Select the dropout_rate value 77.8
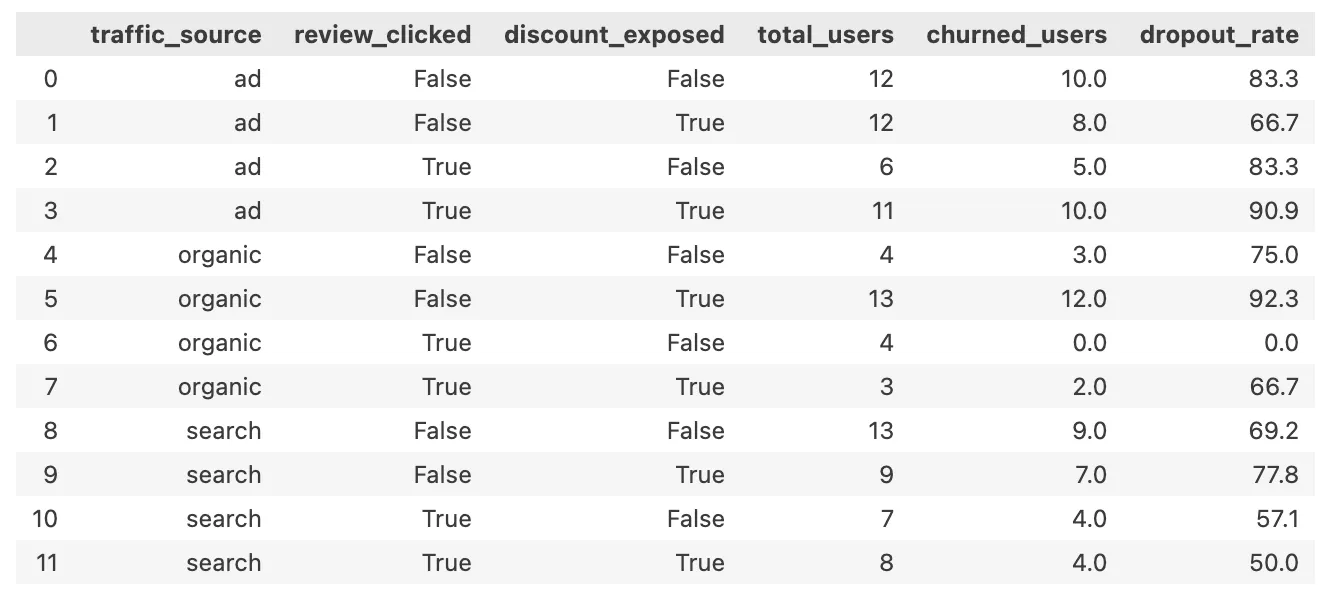 tap(1274, 475)
